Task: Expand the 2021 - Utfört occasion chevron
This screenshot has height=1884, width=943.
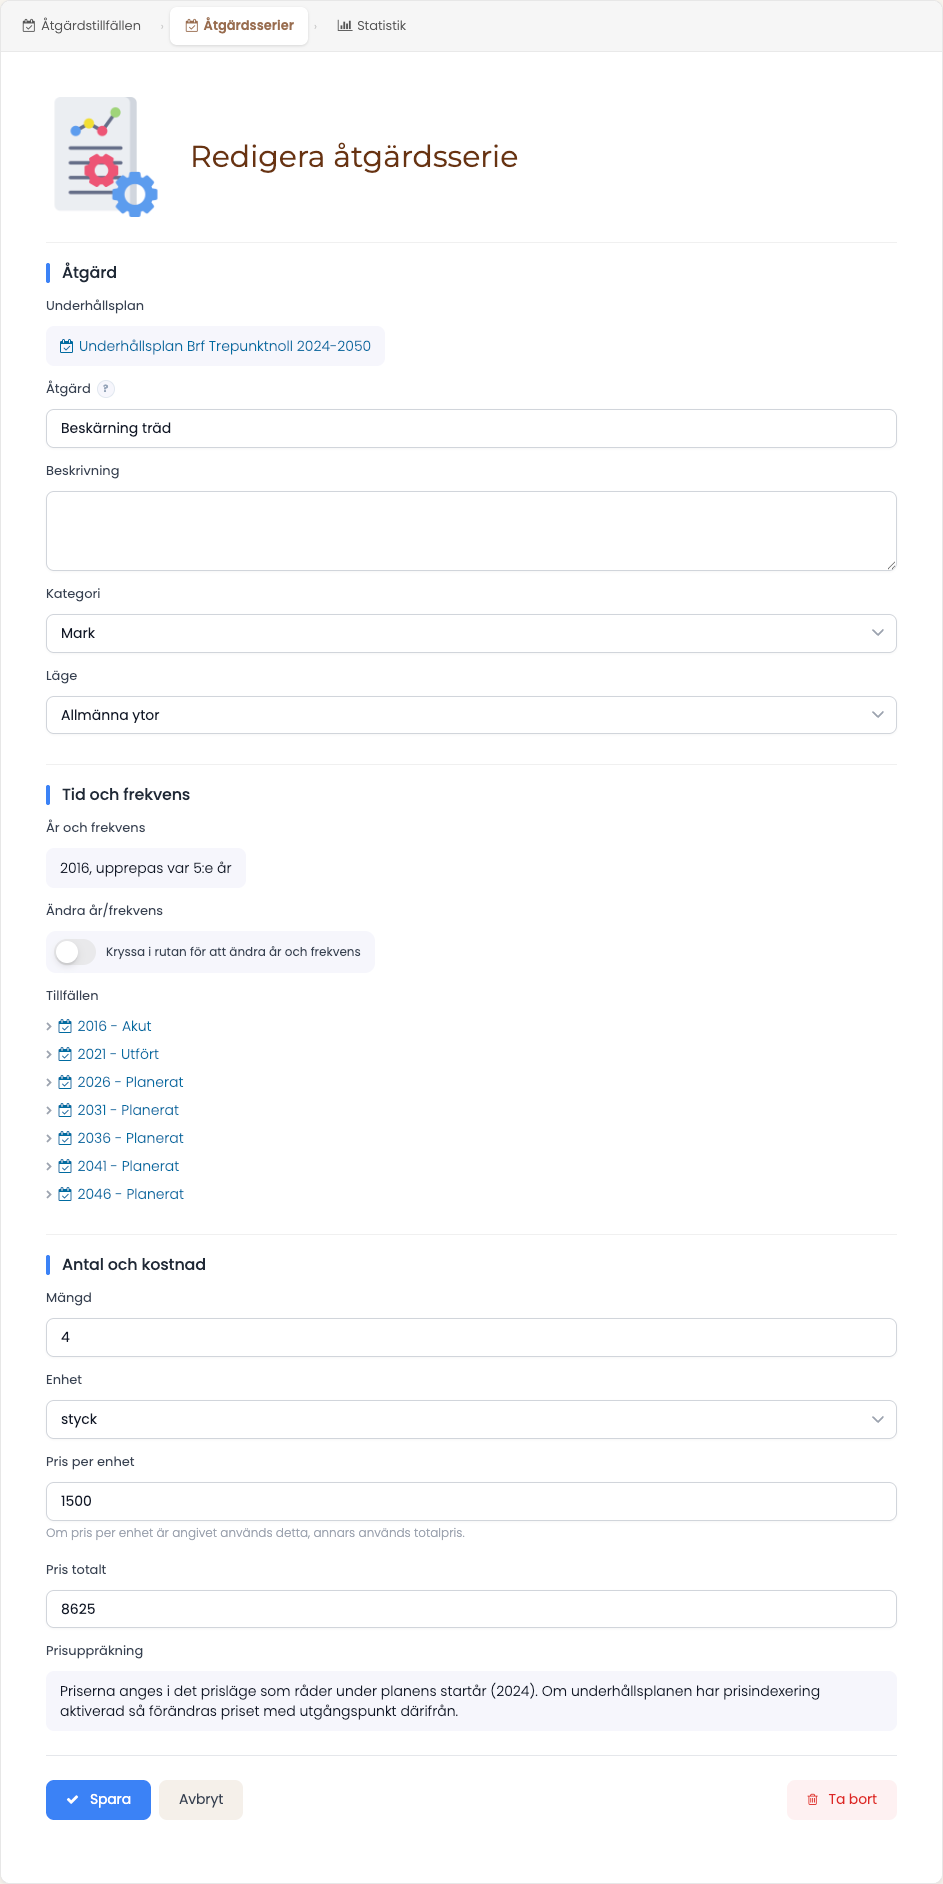Action: pyautogui.click(x=49, y=1054)
